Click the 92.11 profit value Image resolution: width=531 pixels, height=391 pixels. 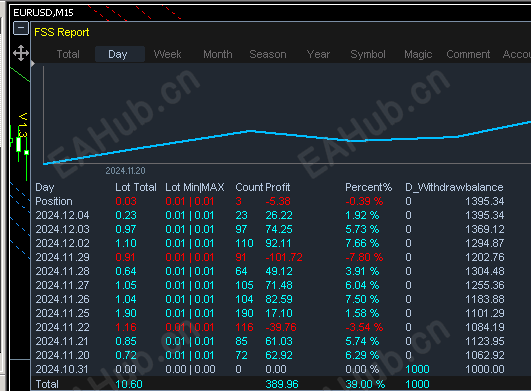point(278,243)
